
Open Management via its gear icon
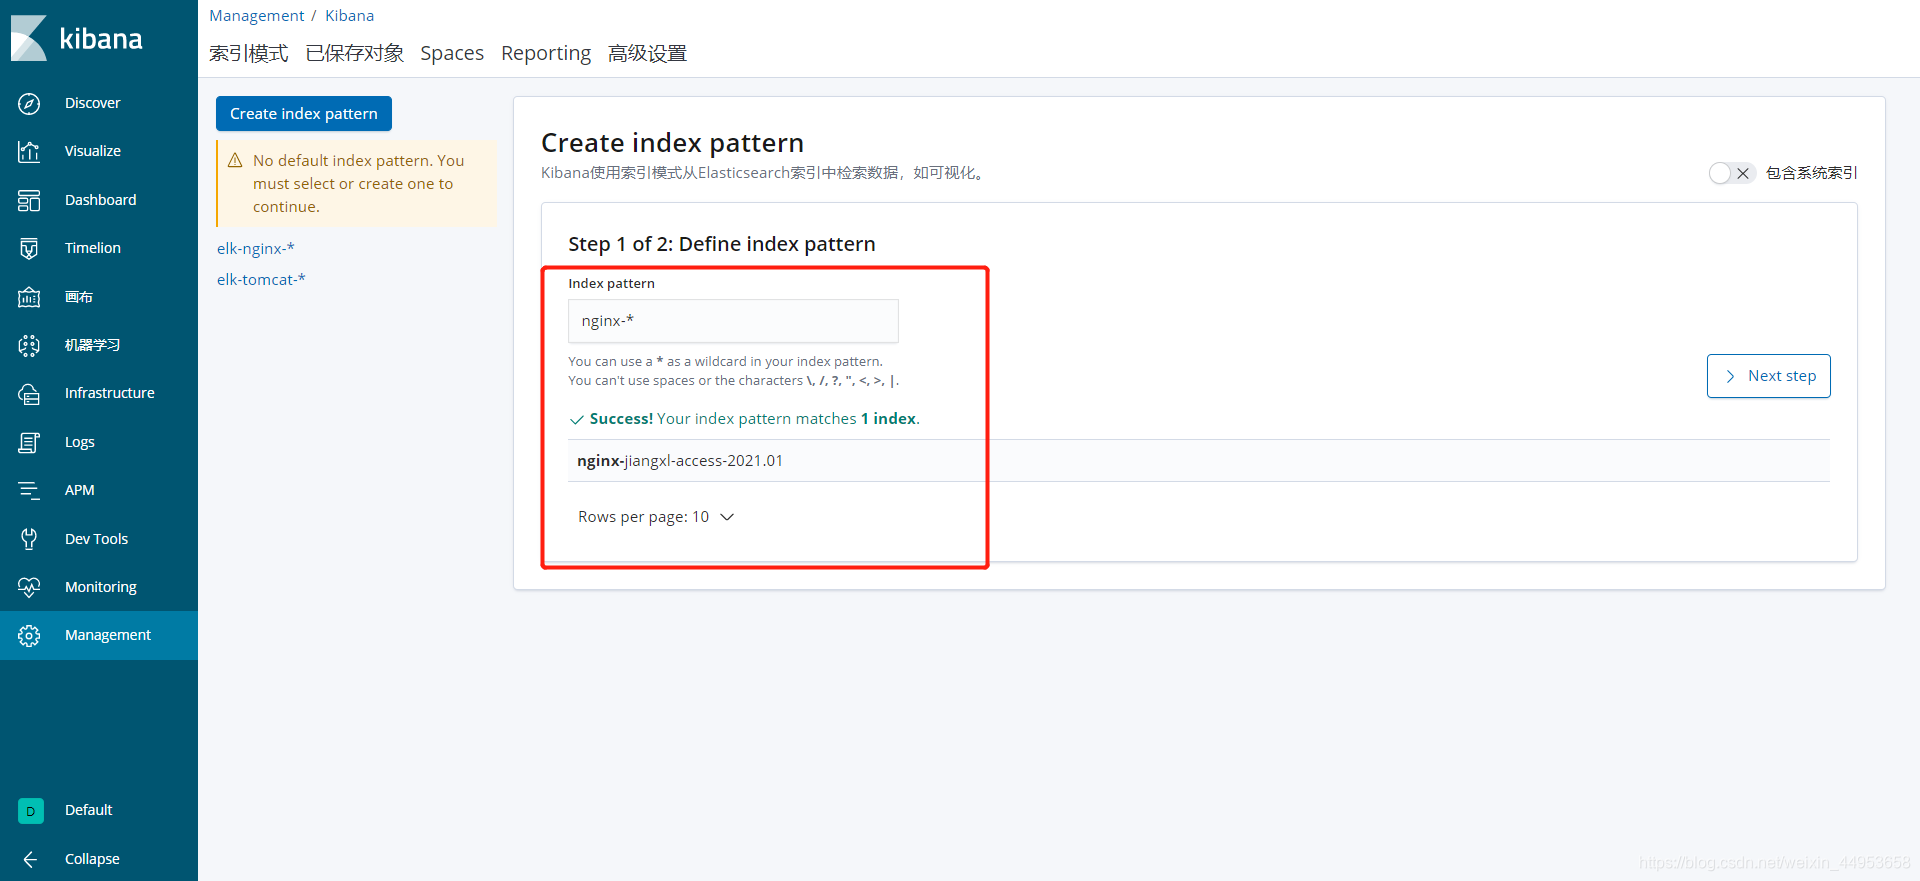pos(29,635)
